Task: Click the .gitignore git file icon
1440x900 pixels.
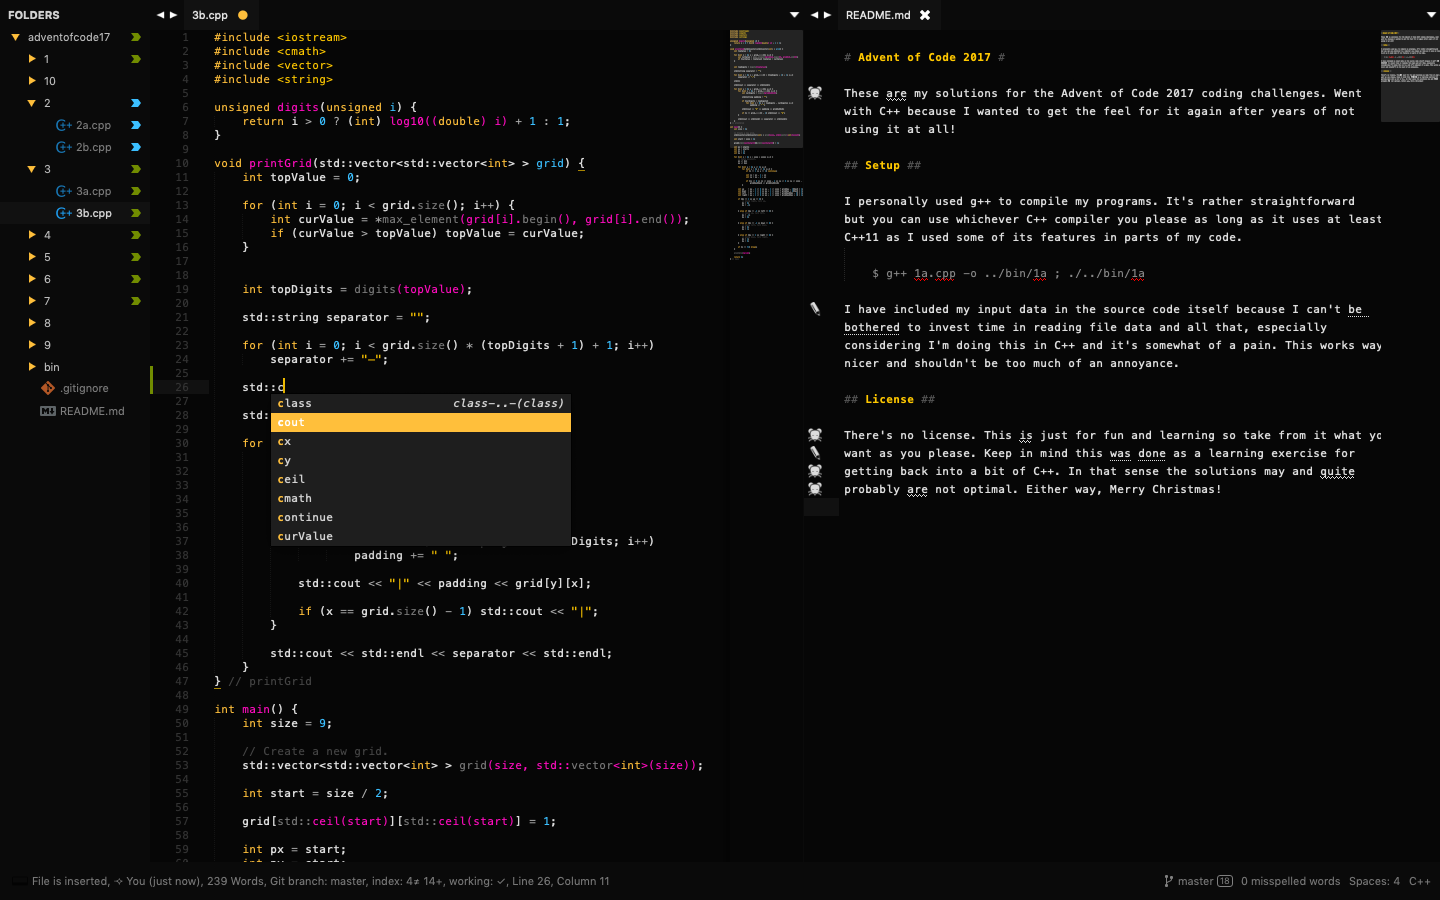Action: (x=47, y=388)
